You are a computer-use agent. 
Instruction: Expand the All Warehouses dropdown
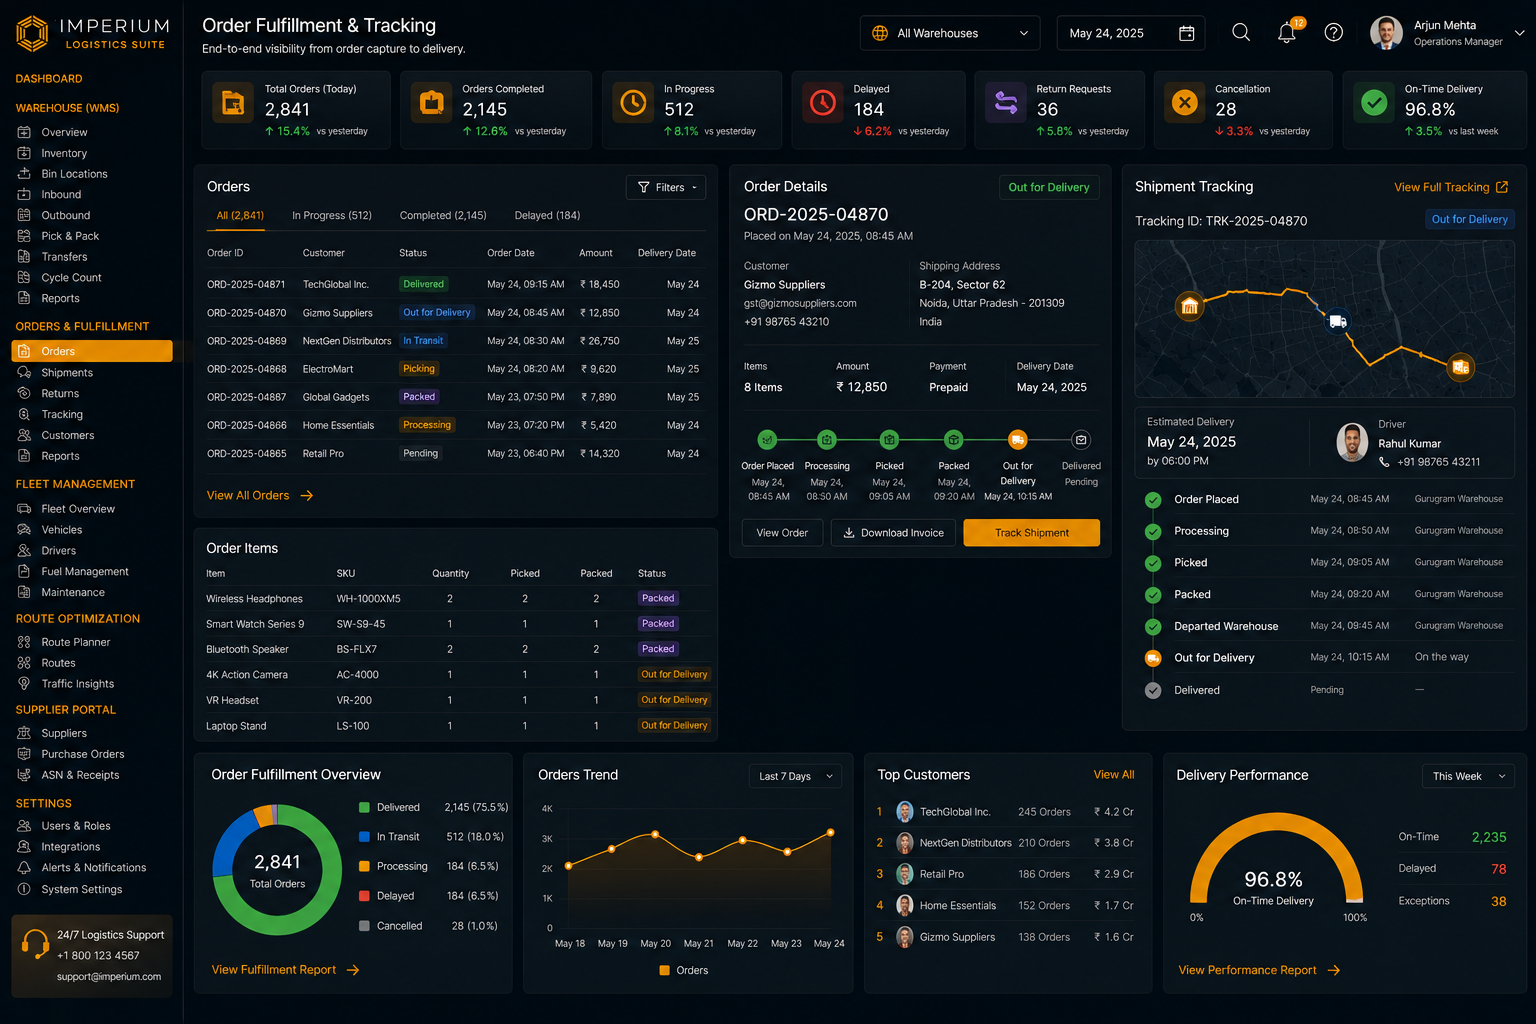(x=950, y=33)
